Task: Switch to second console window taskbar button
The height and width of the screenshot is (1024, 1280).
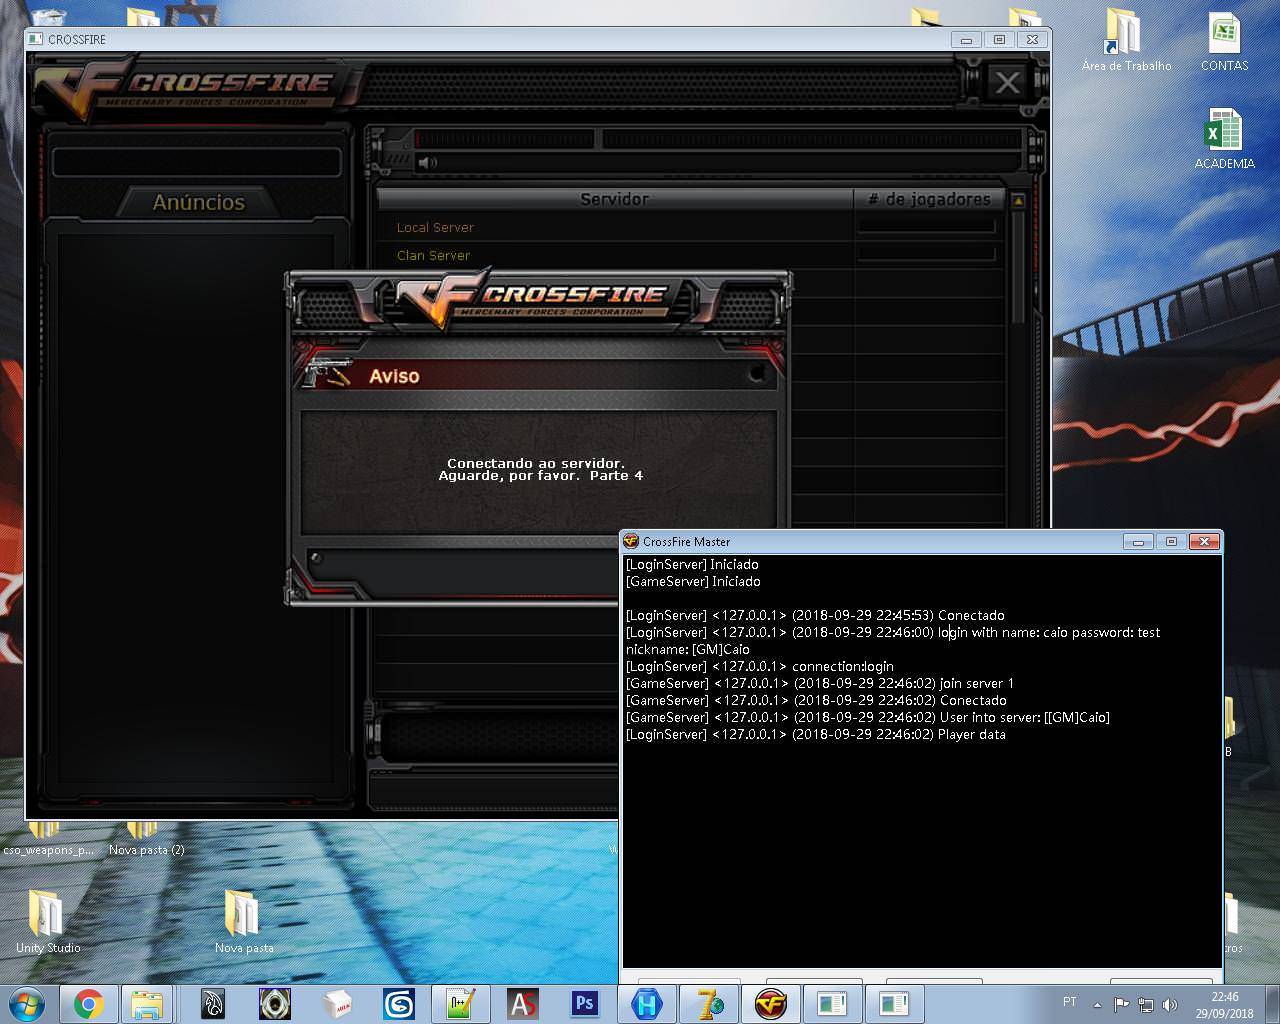Action: click(x=895, y=1003)
